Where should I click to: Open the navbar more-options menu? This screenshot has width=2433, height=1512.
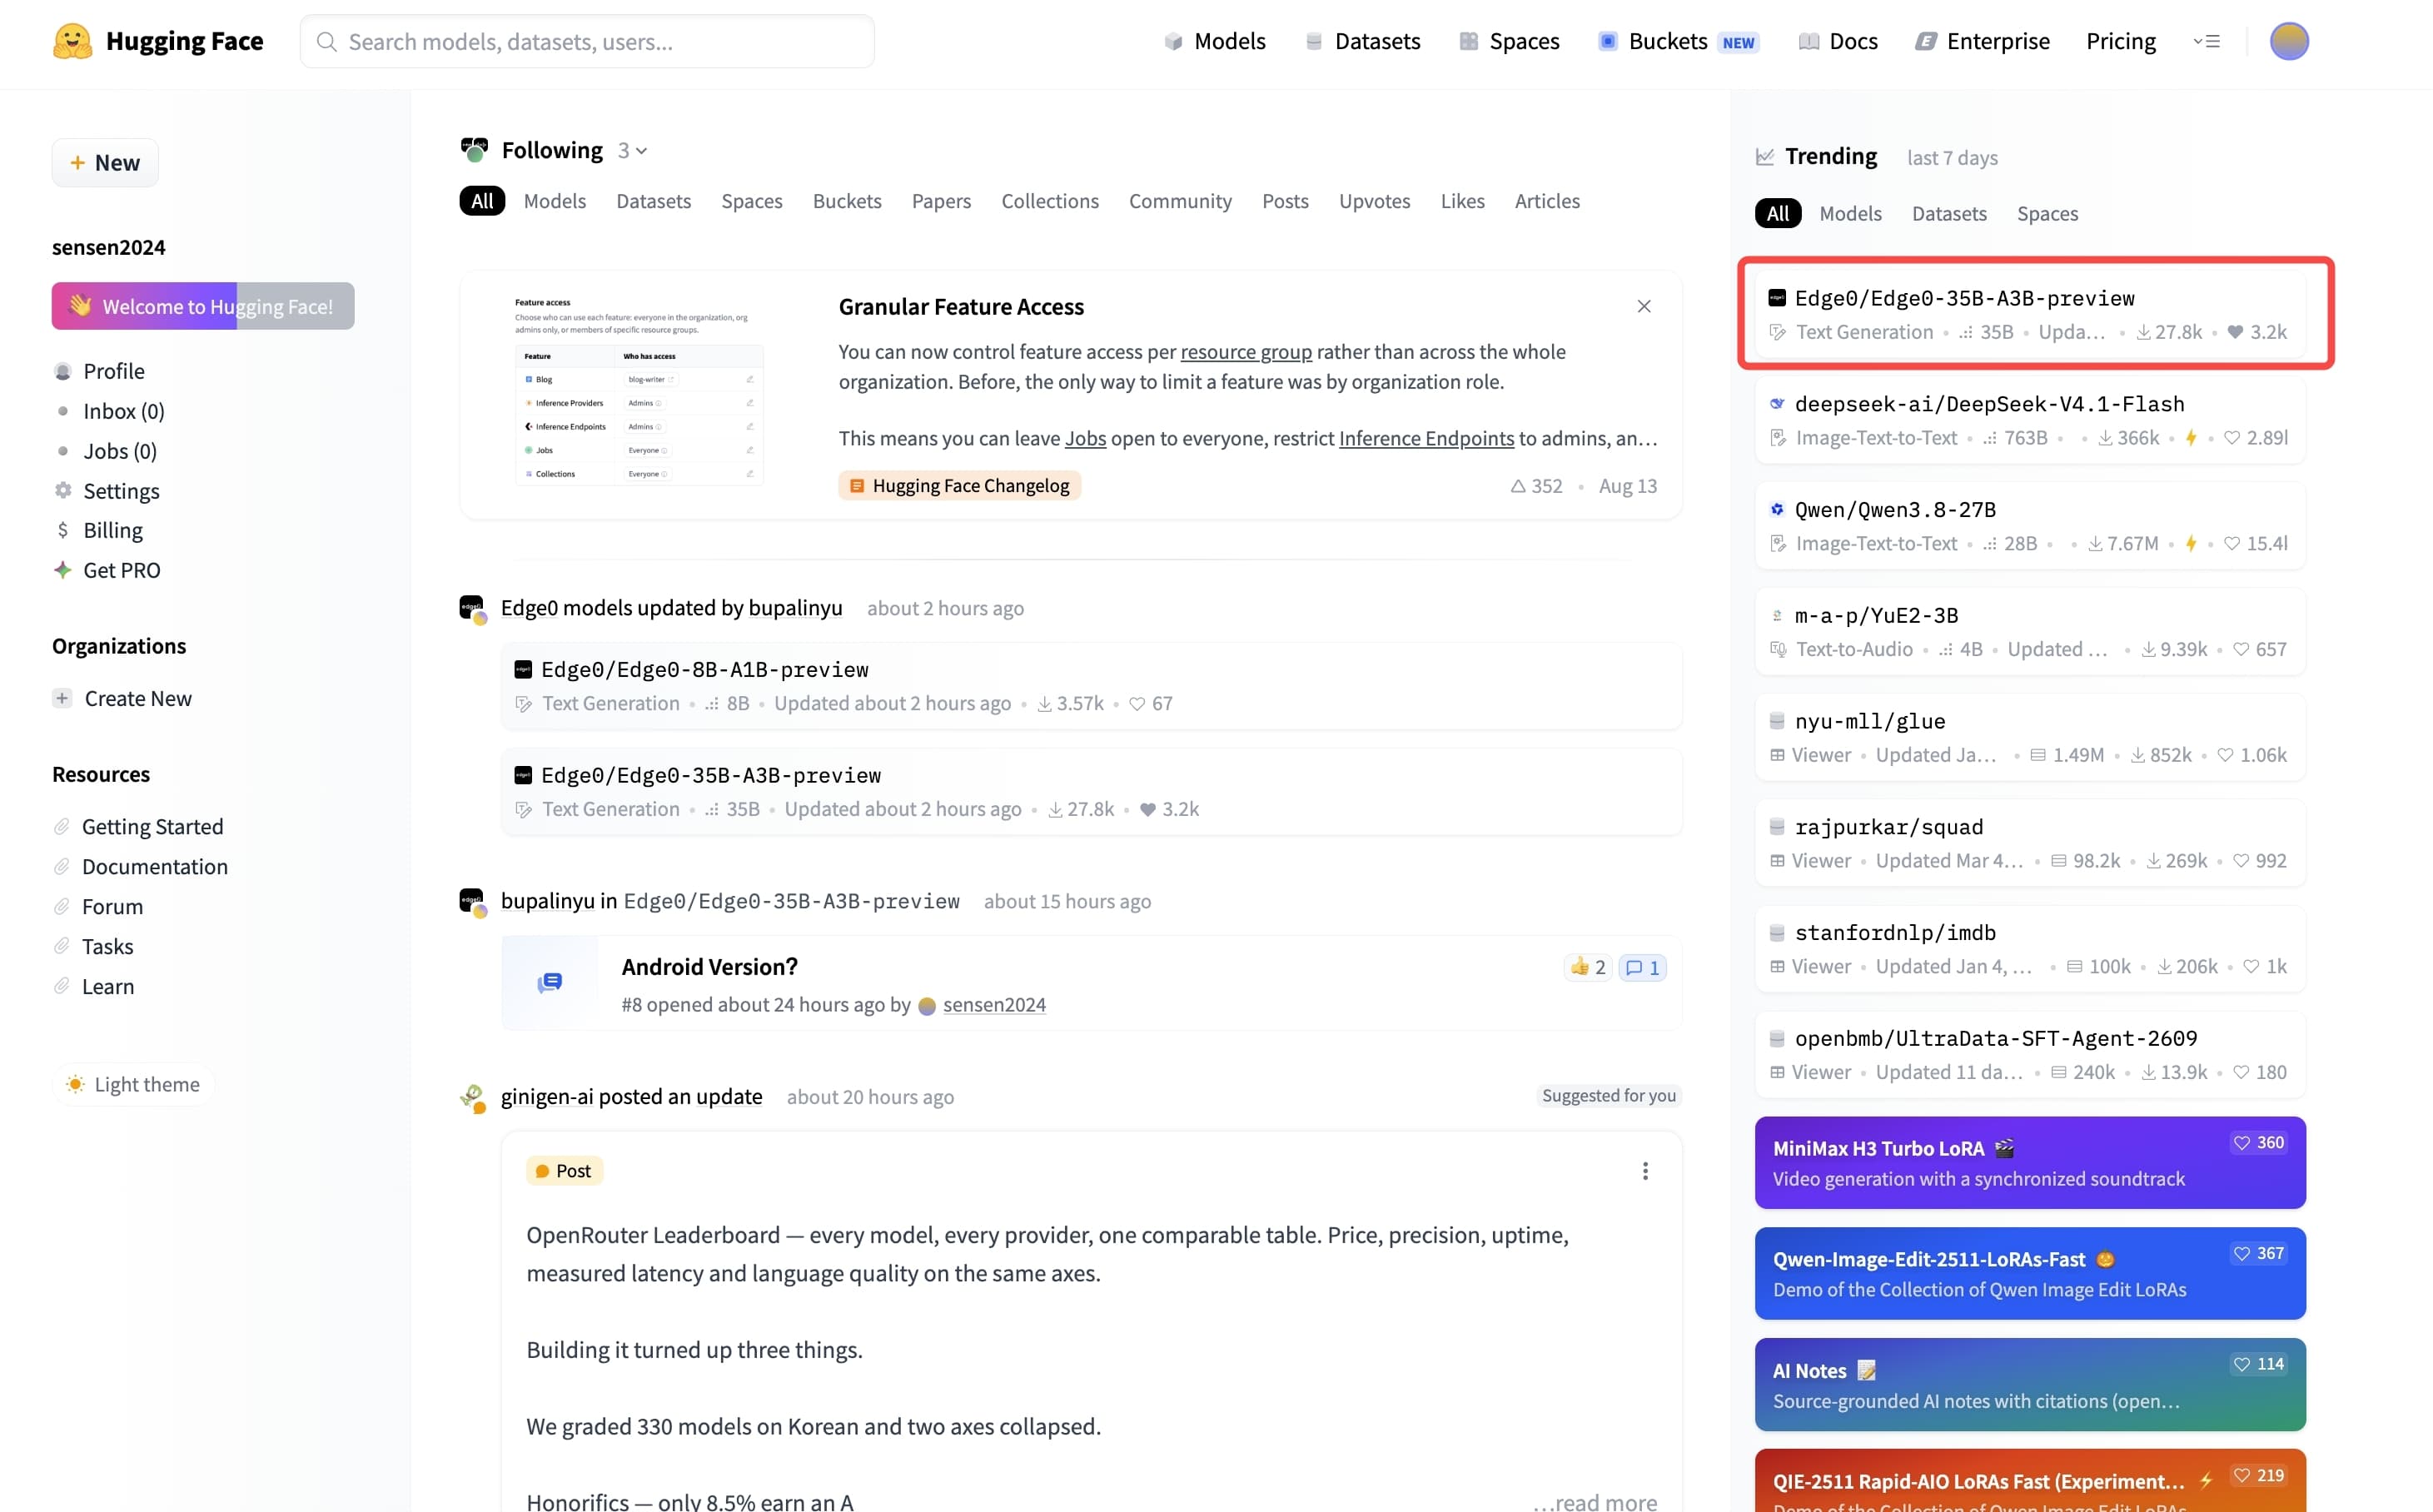[2206, 41]
